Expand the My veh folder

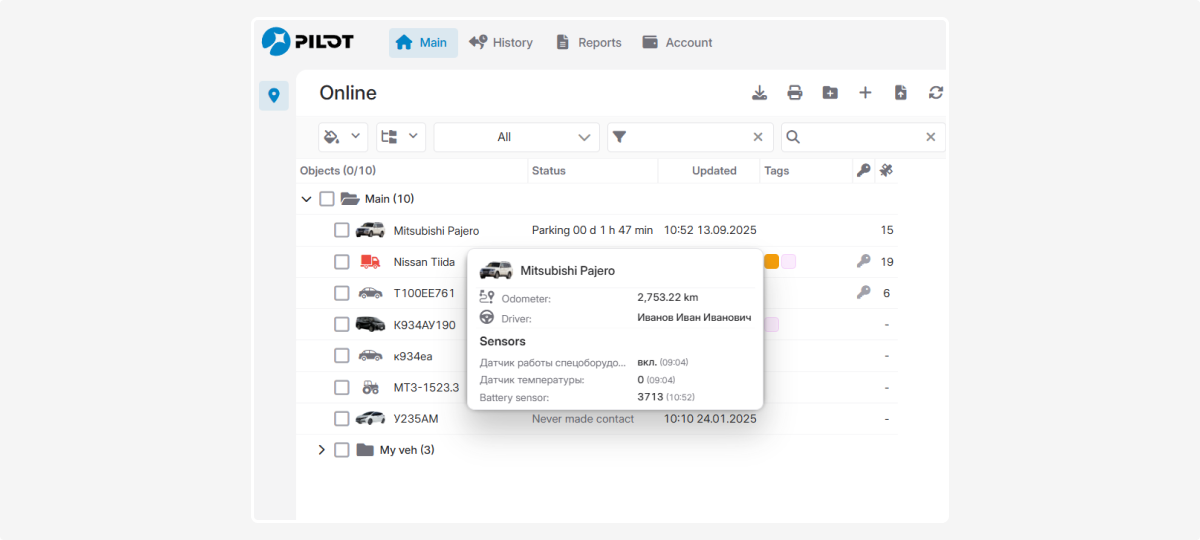click(321, 450)
